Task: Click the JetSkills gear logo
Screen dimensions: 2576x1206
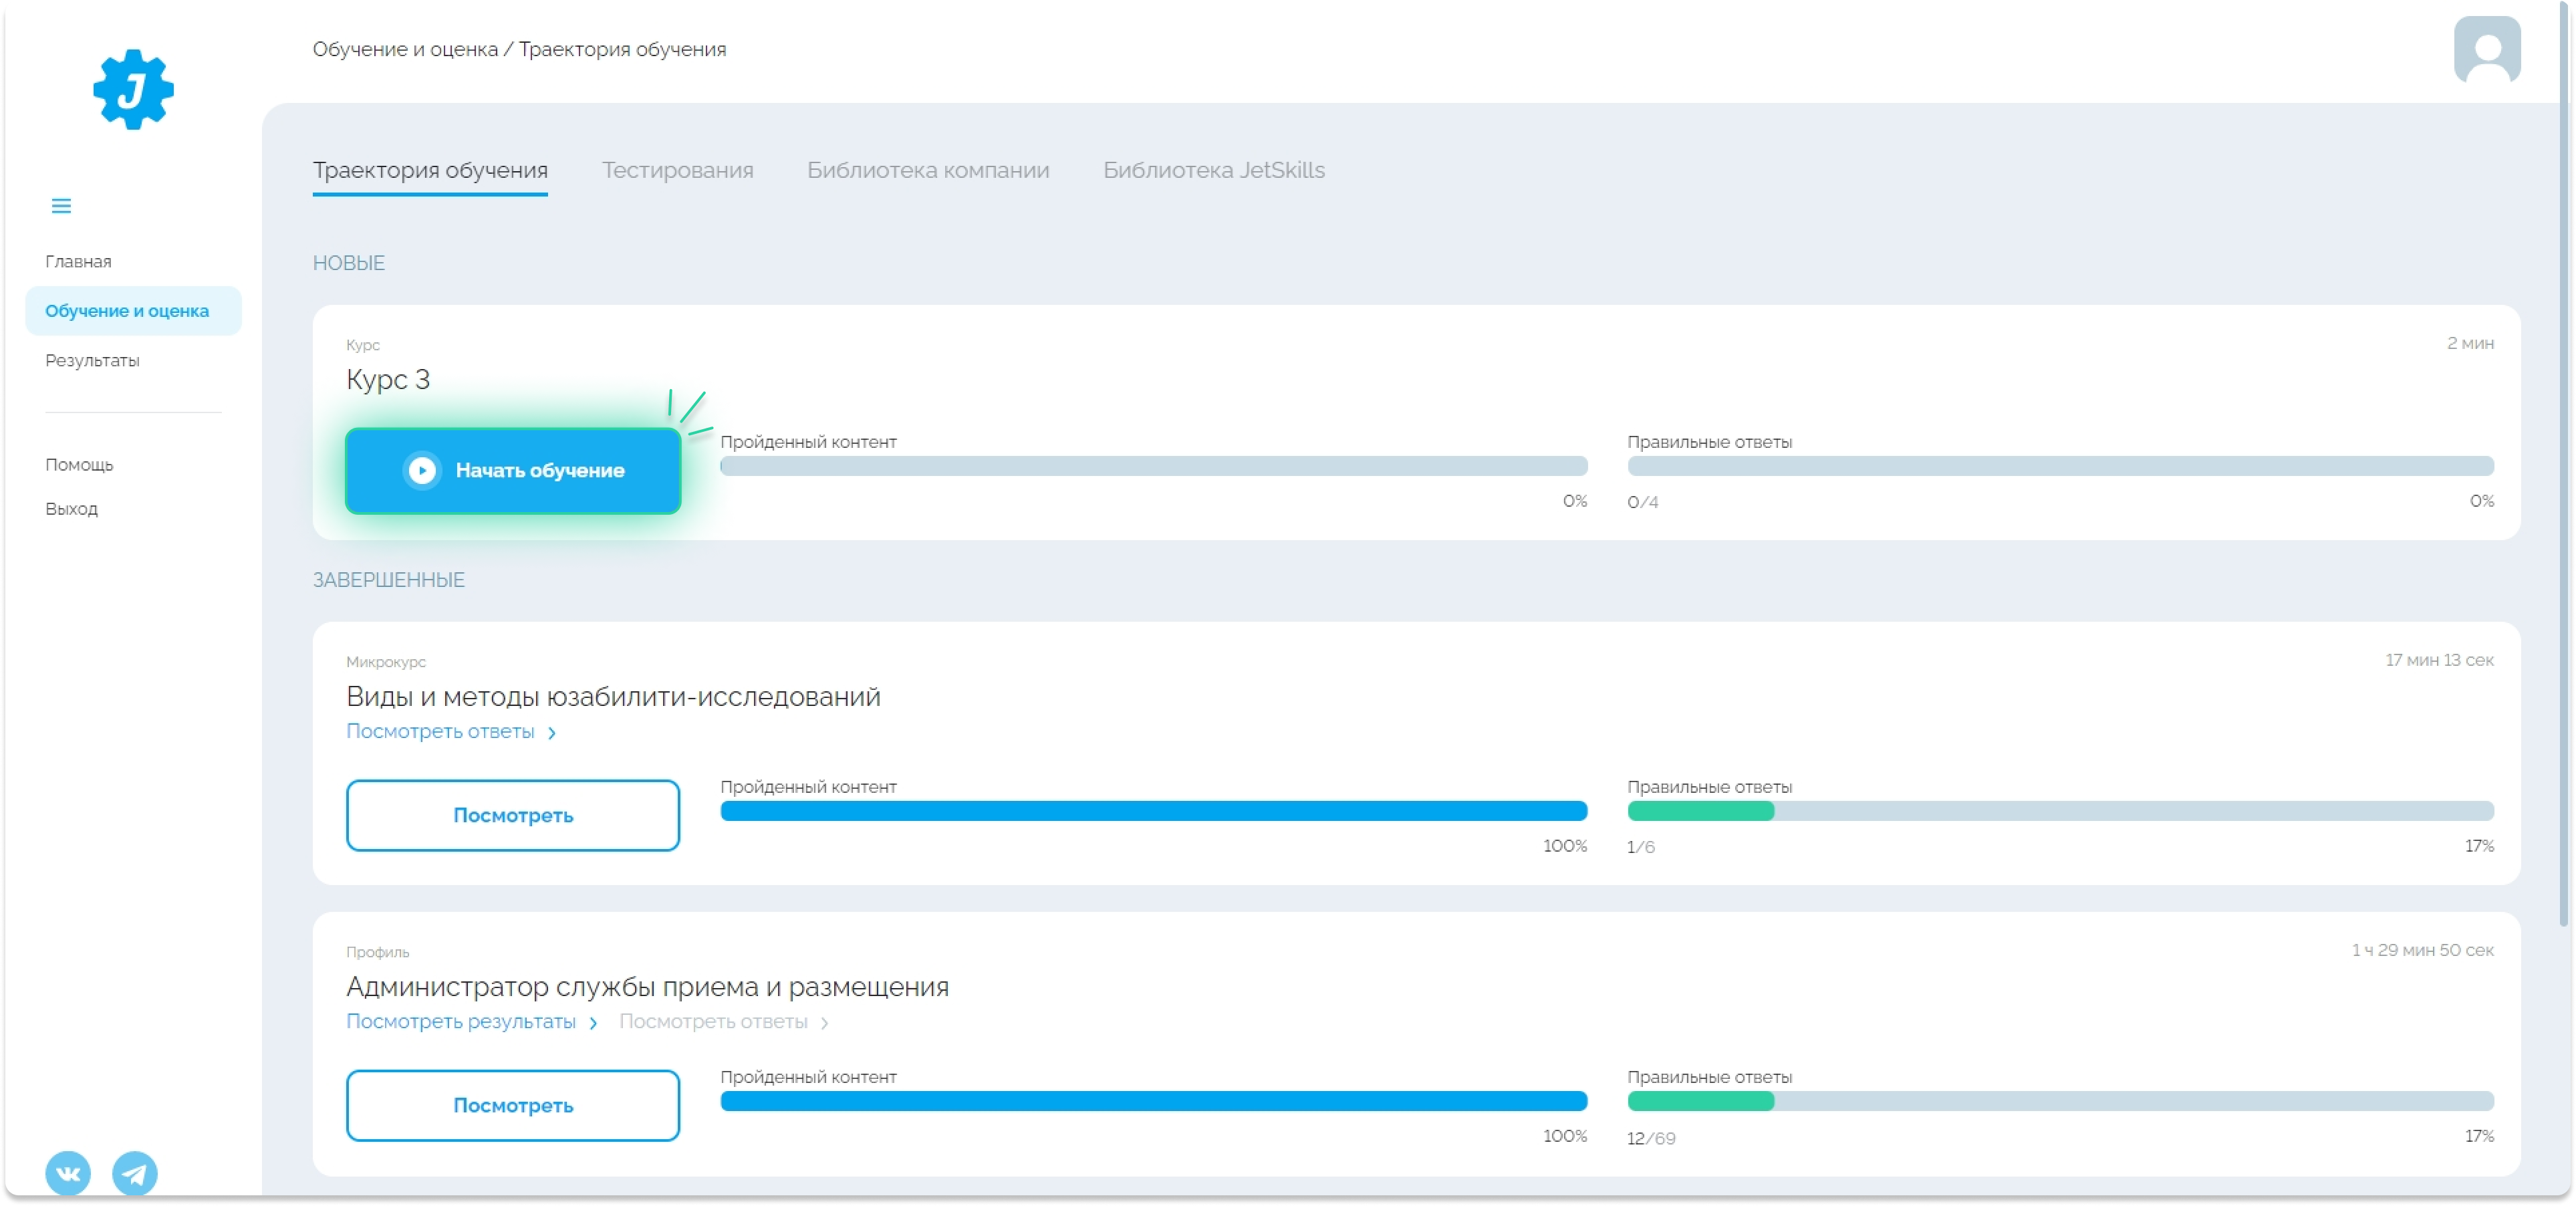Action: (133, 89)
